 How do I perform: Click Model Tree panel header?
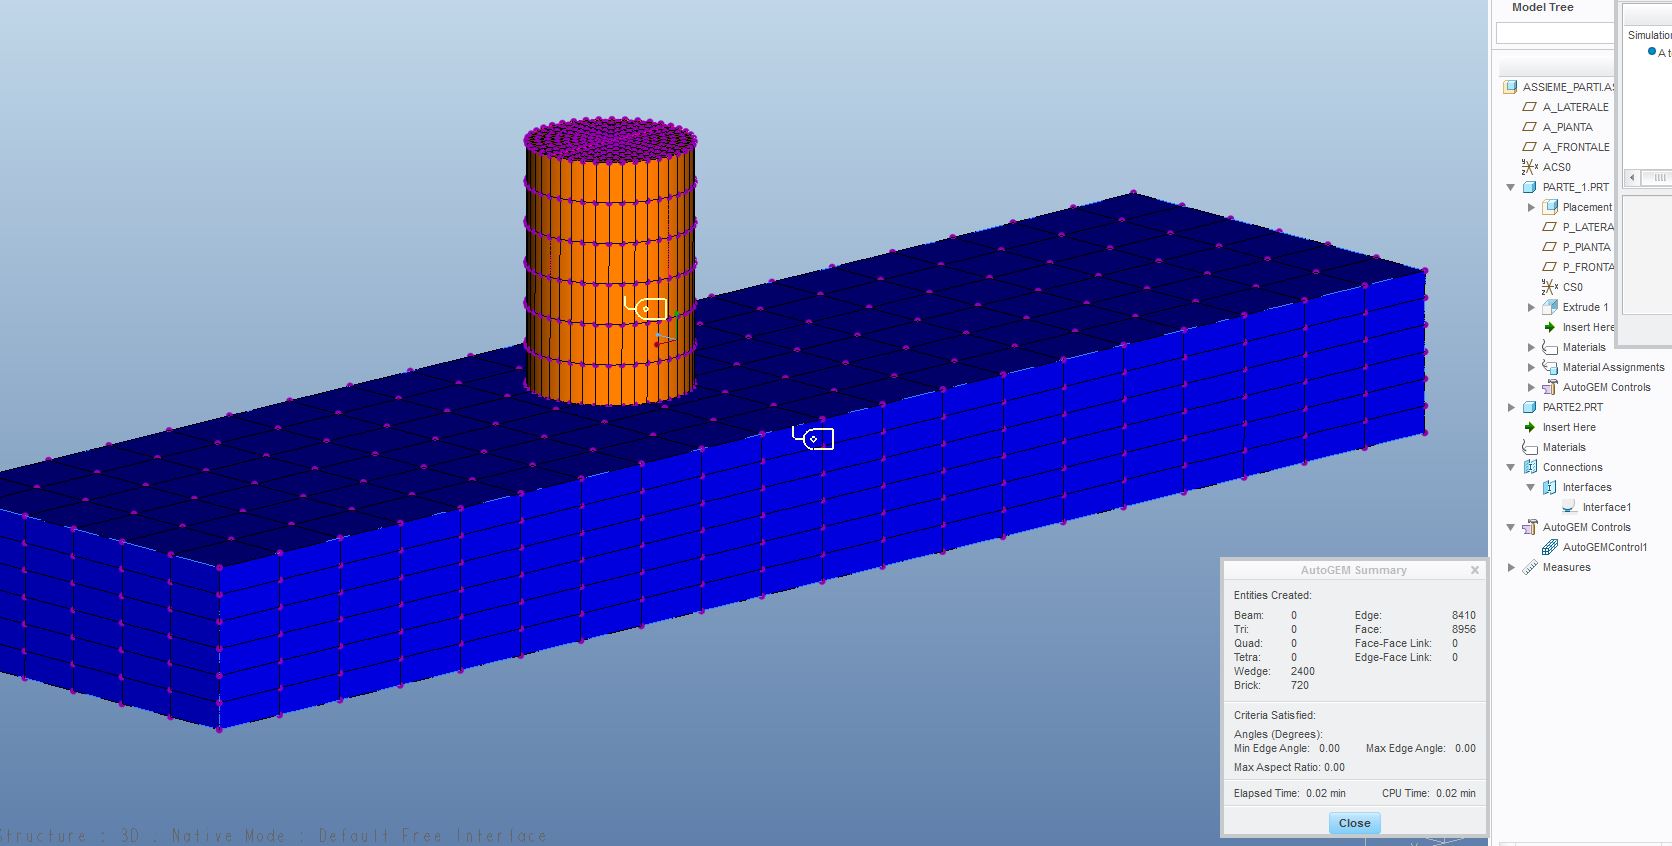coord(1543,7)
